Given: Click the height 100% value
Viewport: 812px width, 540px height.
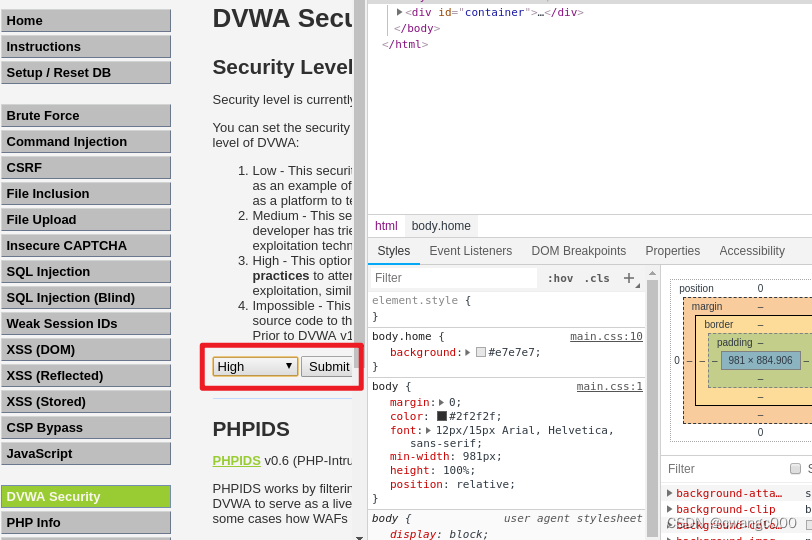Looking at the screenshot, I should pos(456,471).
